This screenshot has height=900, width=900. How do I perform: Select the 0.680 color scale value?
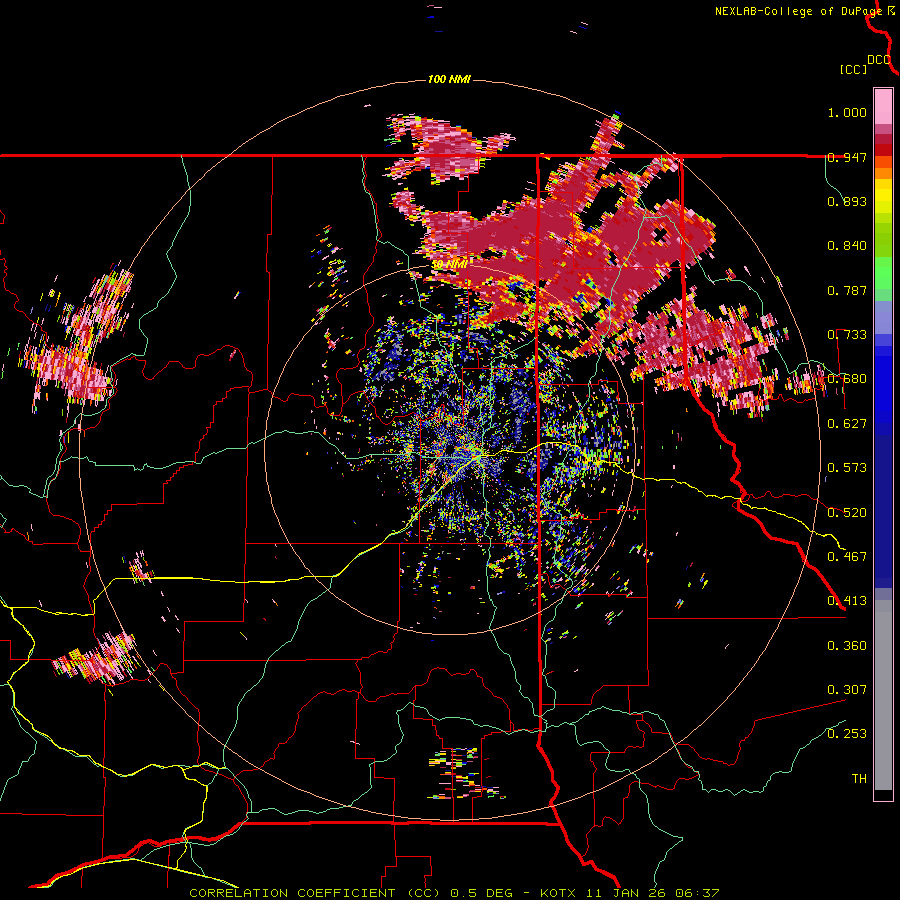847,379
